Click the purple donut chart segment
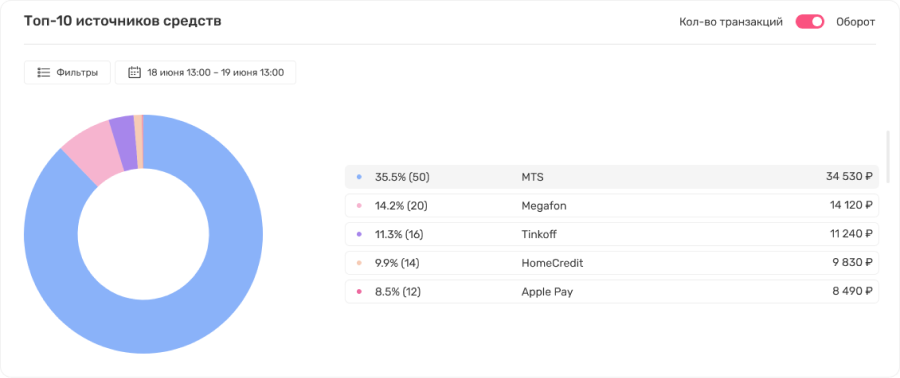The width and height of the screenshot is (900, 378). [x=125, y=142]
